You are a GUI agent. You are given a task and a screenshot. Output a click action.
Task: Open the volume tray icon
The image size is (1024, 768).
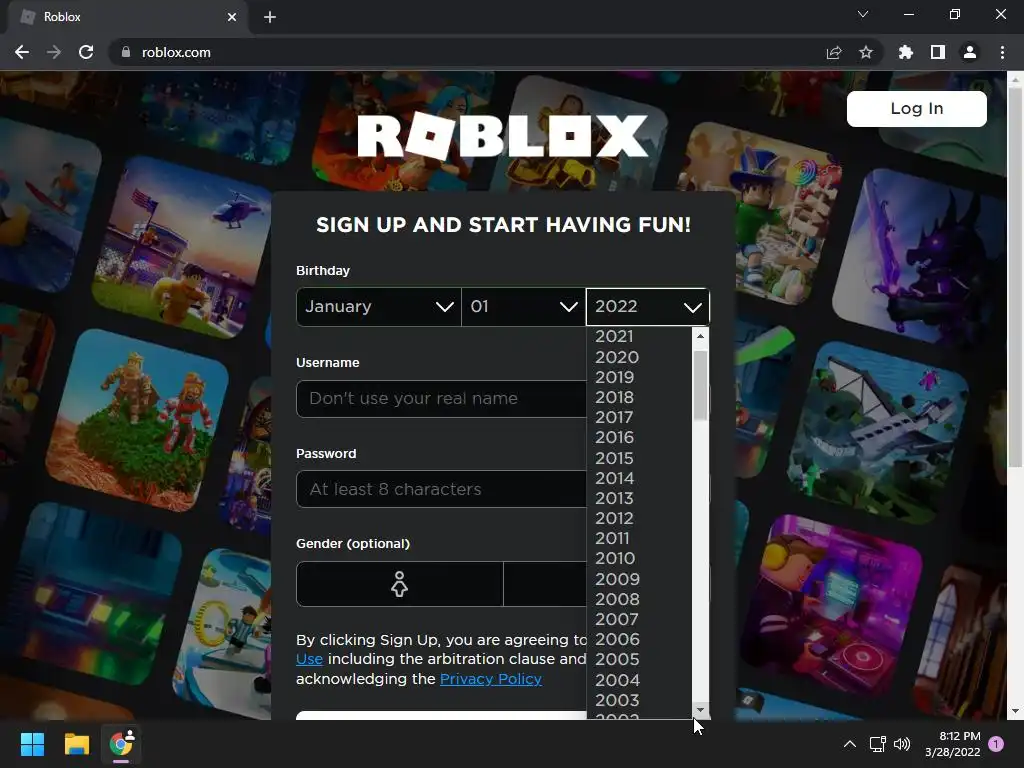pos(902,744)
